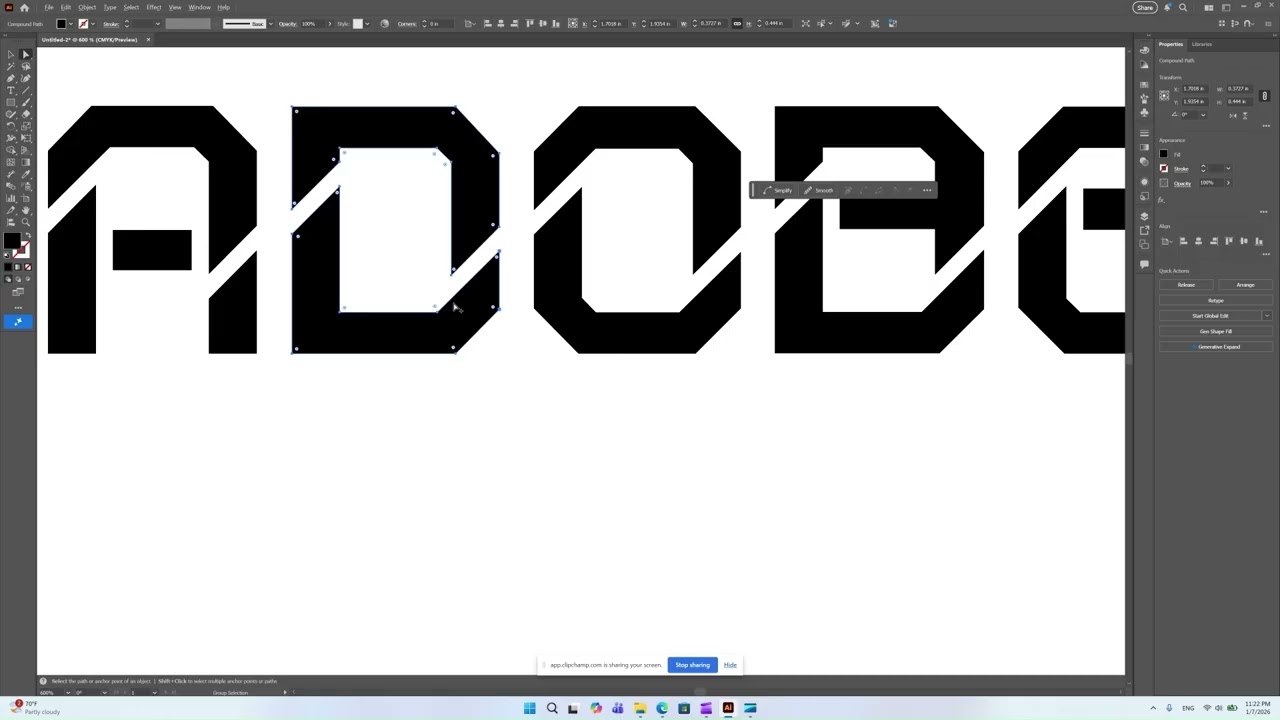Open the notifications bell icon
The height and width of the screenshot is (720, 1280).
(1167, 8)
